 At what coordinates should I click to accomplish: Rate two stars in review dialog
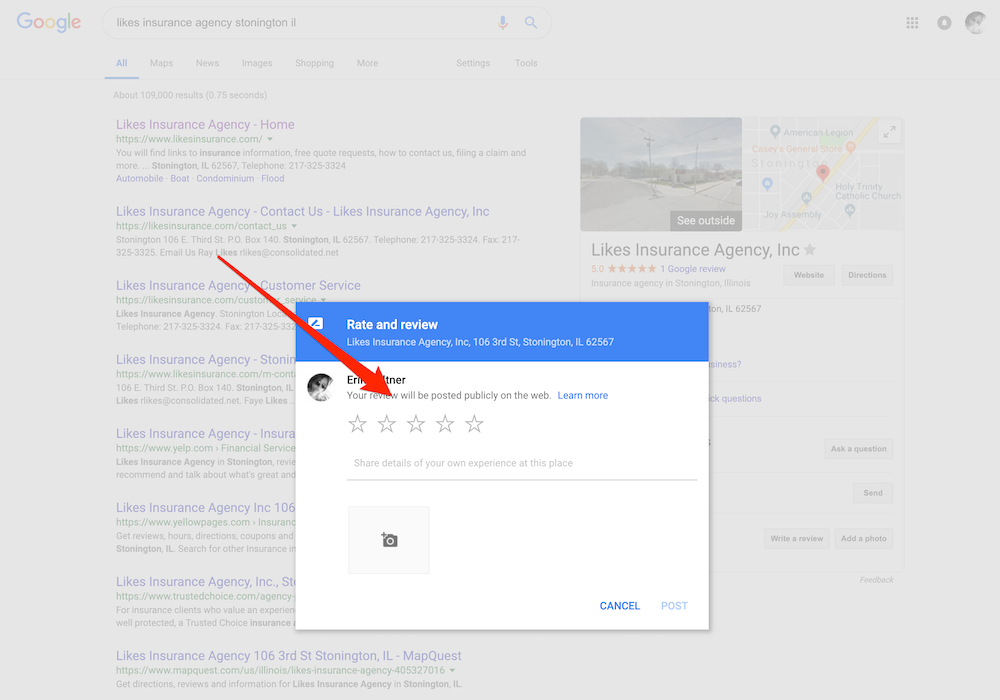point(386,424)
